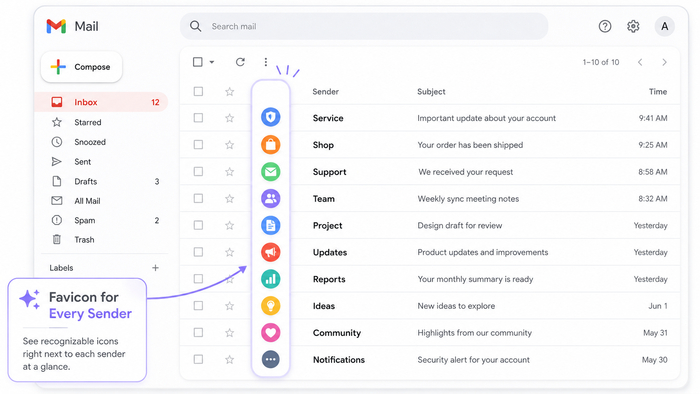Open email 'Your monthly summary is ready'
700x394 pixels.
tap(475, 279)
